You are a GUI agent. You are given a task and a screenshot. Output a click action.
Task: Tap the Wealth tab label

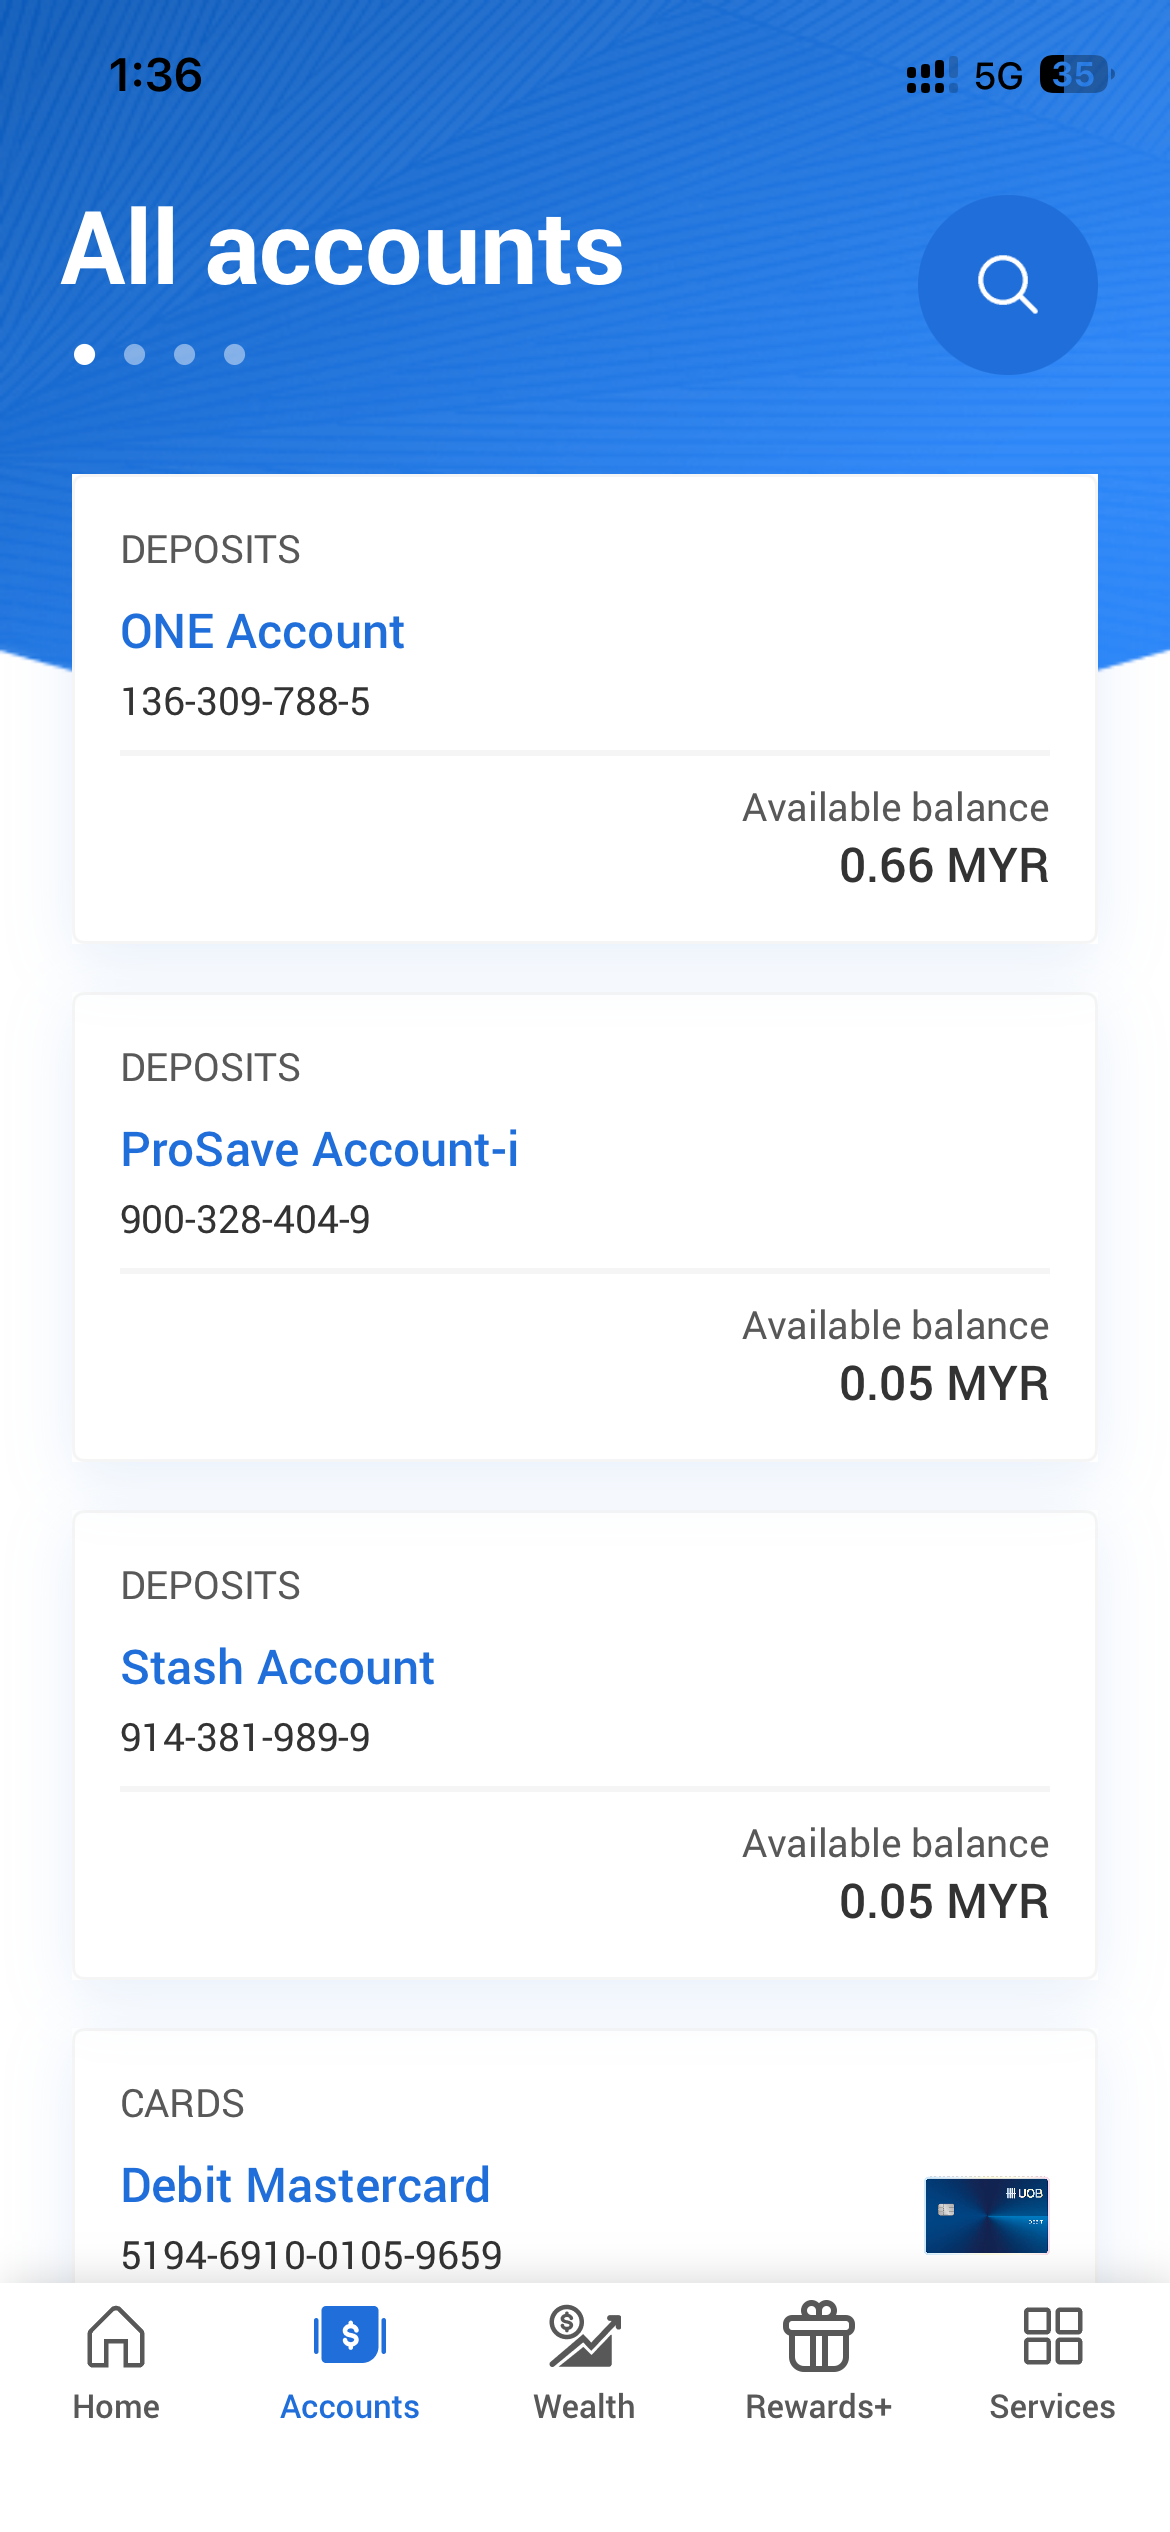584,2407
